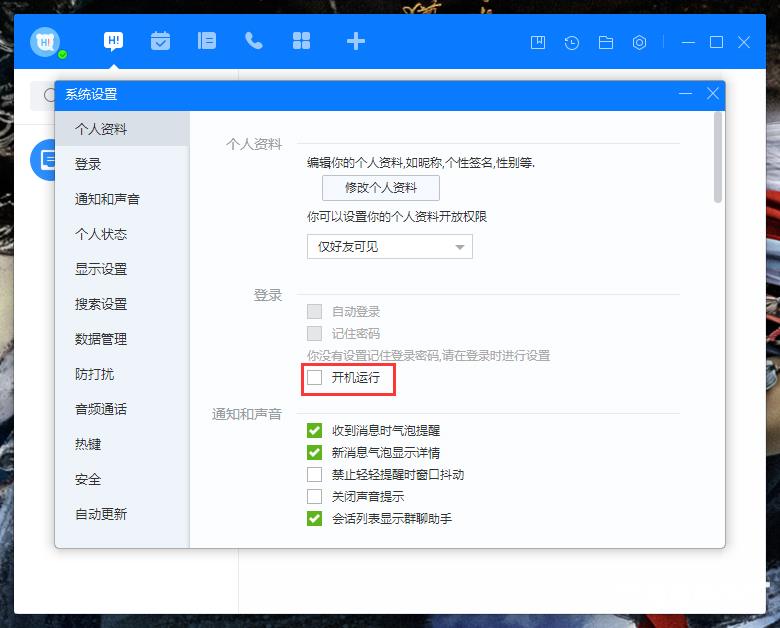The image size is (780, 628).
Task: Select the 登录 settings tab
Action: coord(122,164)
